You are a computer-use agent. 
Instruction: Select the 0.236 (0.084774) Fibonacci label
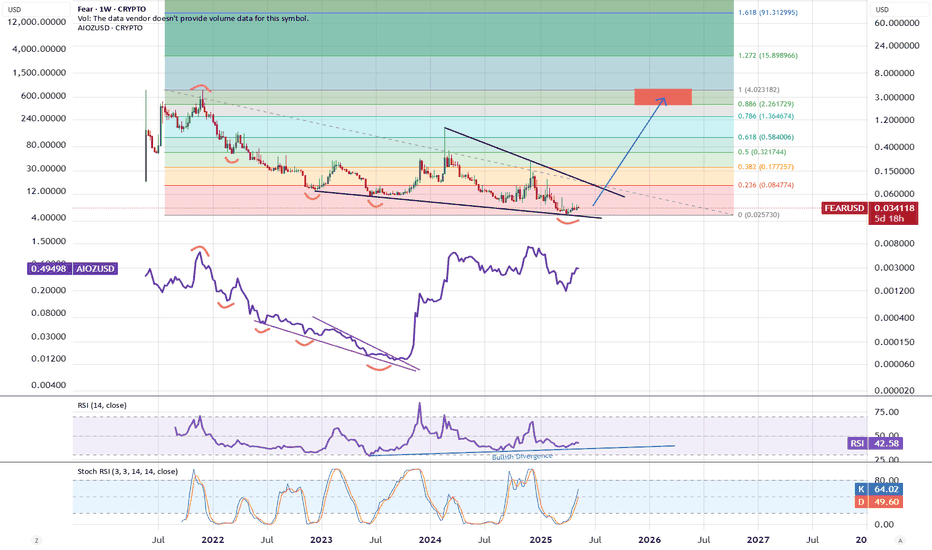[x=766, y=185]
